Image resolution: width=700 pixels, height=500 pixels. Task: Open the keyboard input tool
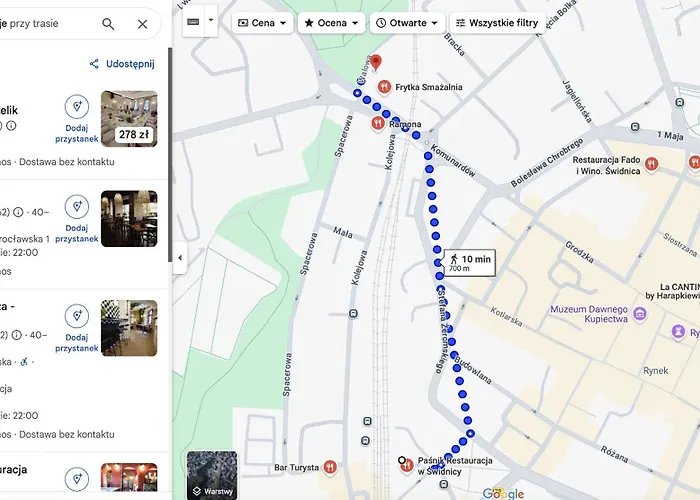(x=193, y=21)
